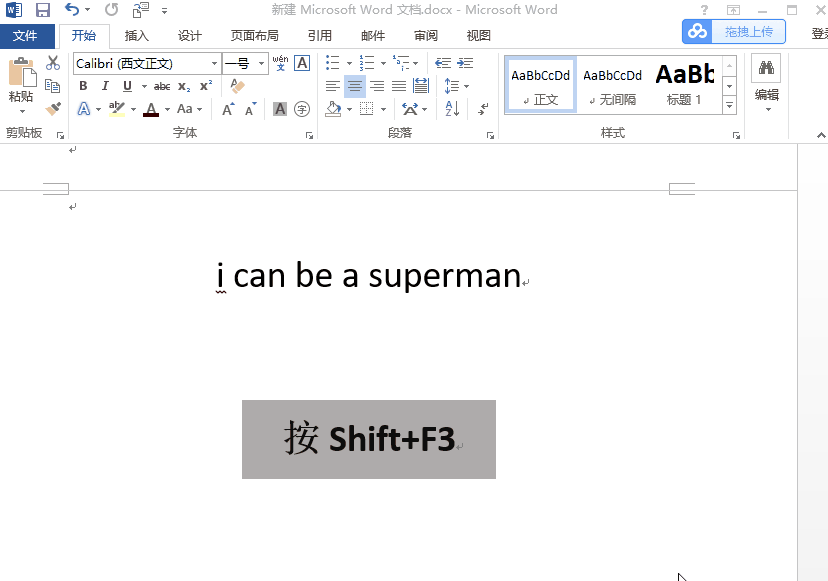Click the Copy icon
The width and height of the screenshot is (828, 581).
[x=52, y=86]
